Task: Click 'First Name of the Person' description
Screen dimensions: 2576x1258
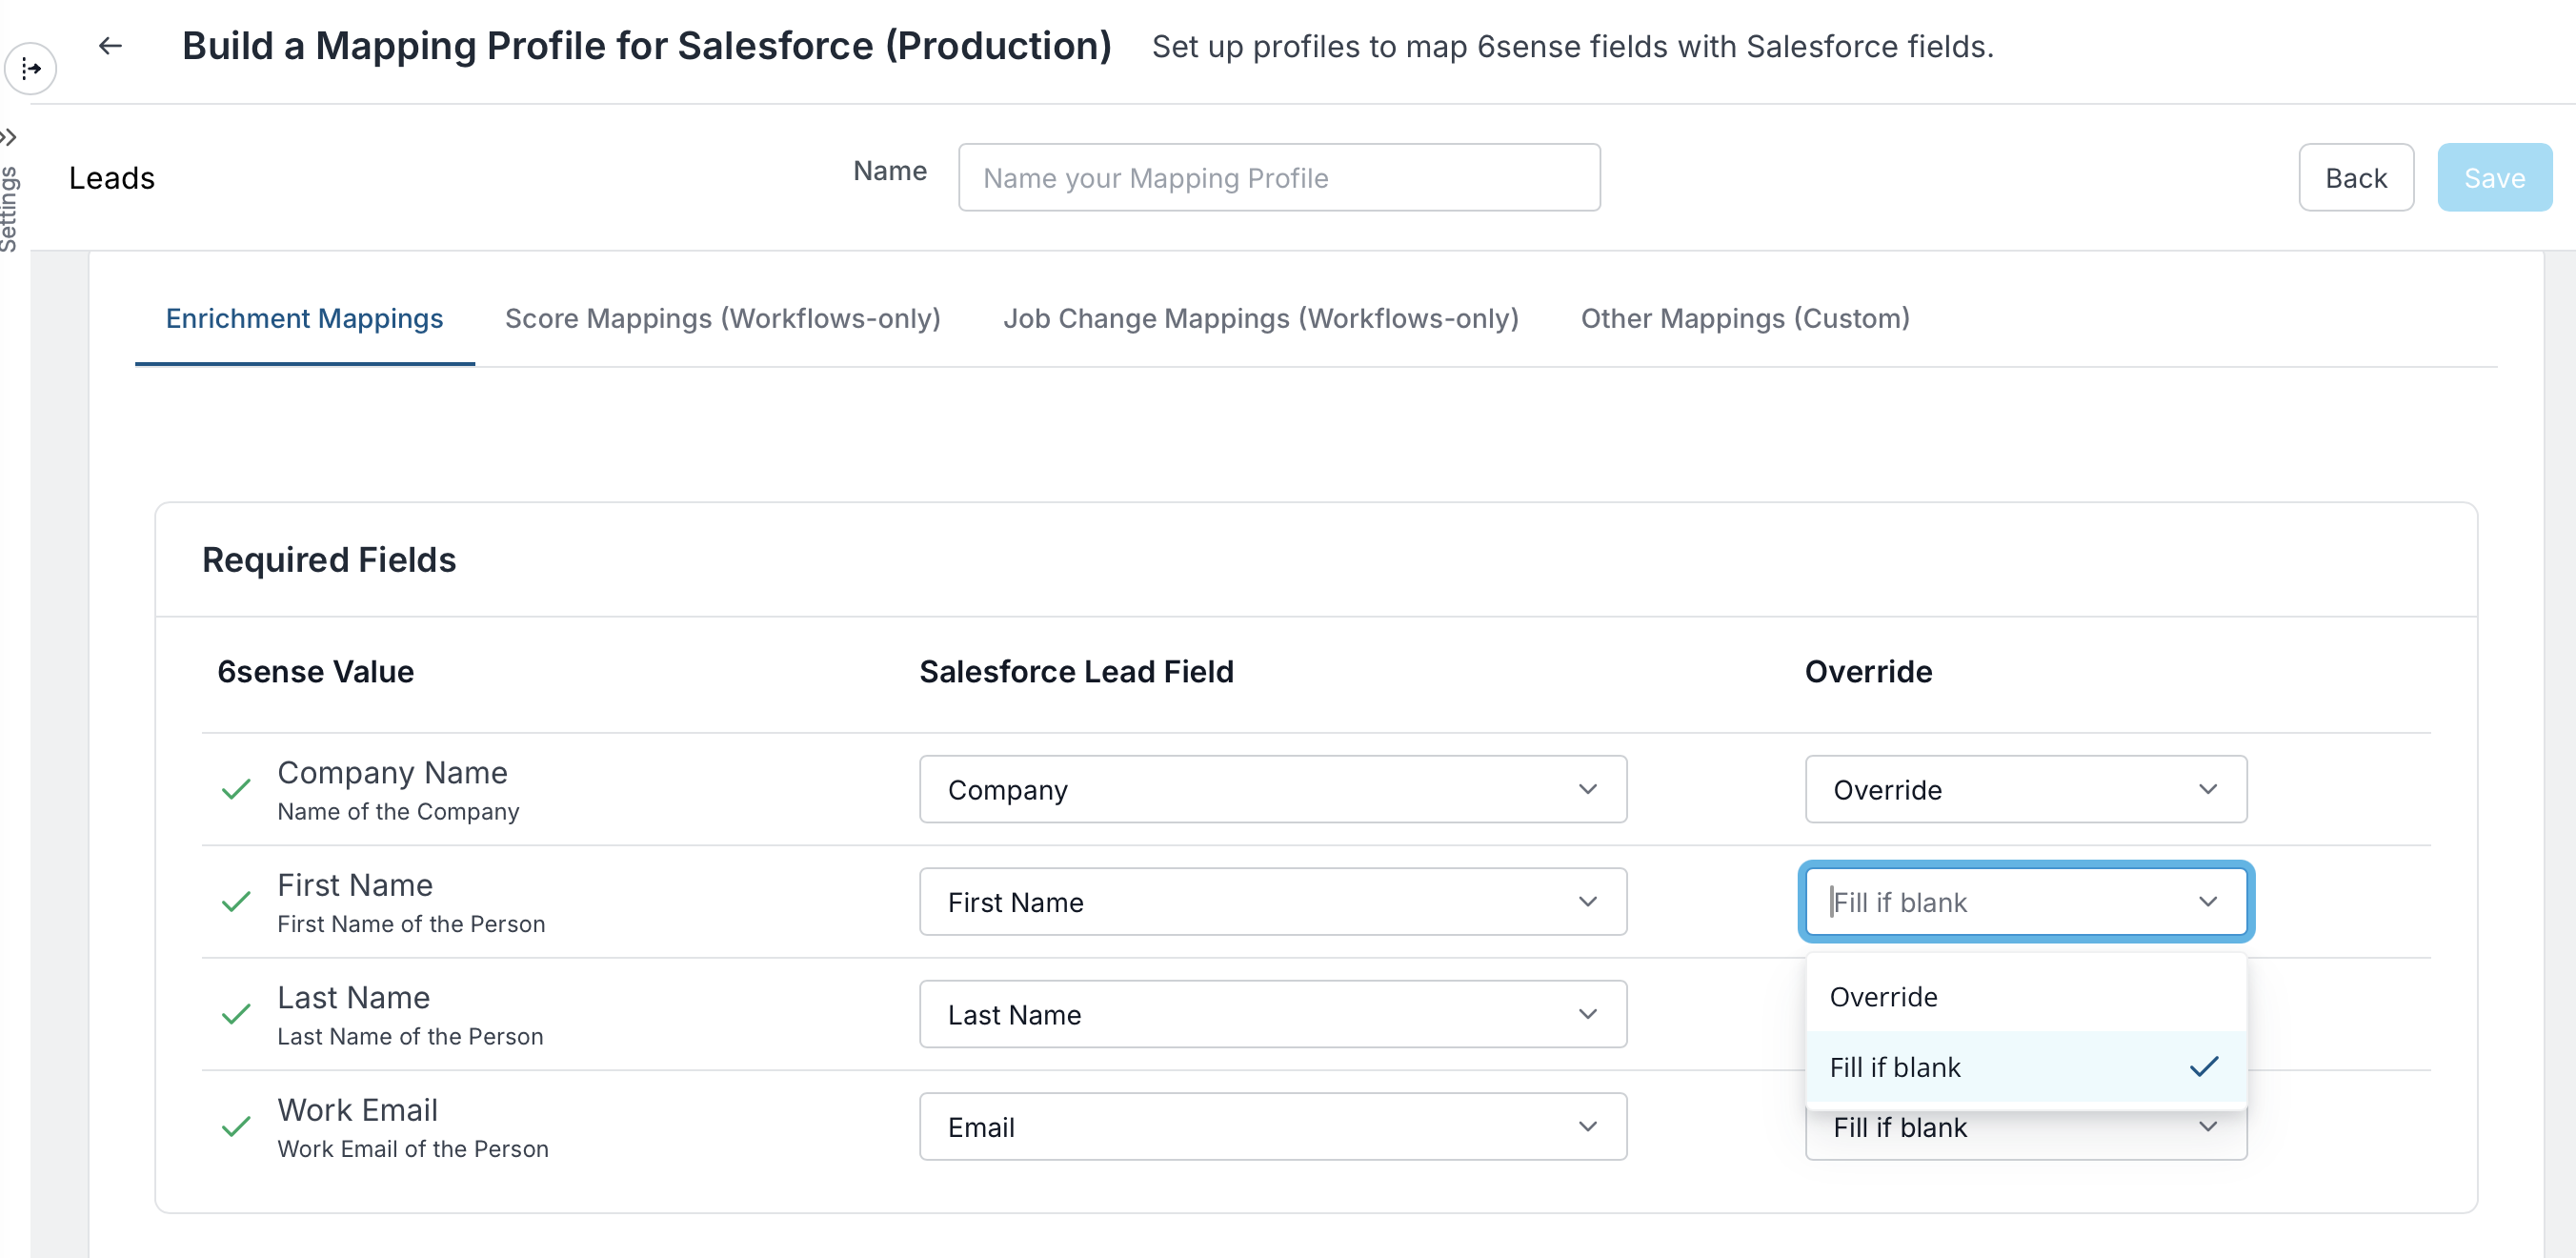Action: (411, 924)
